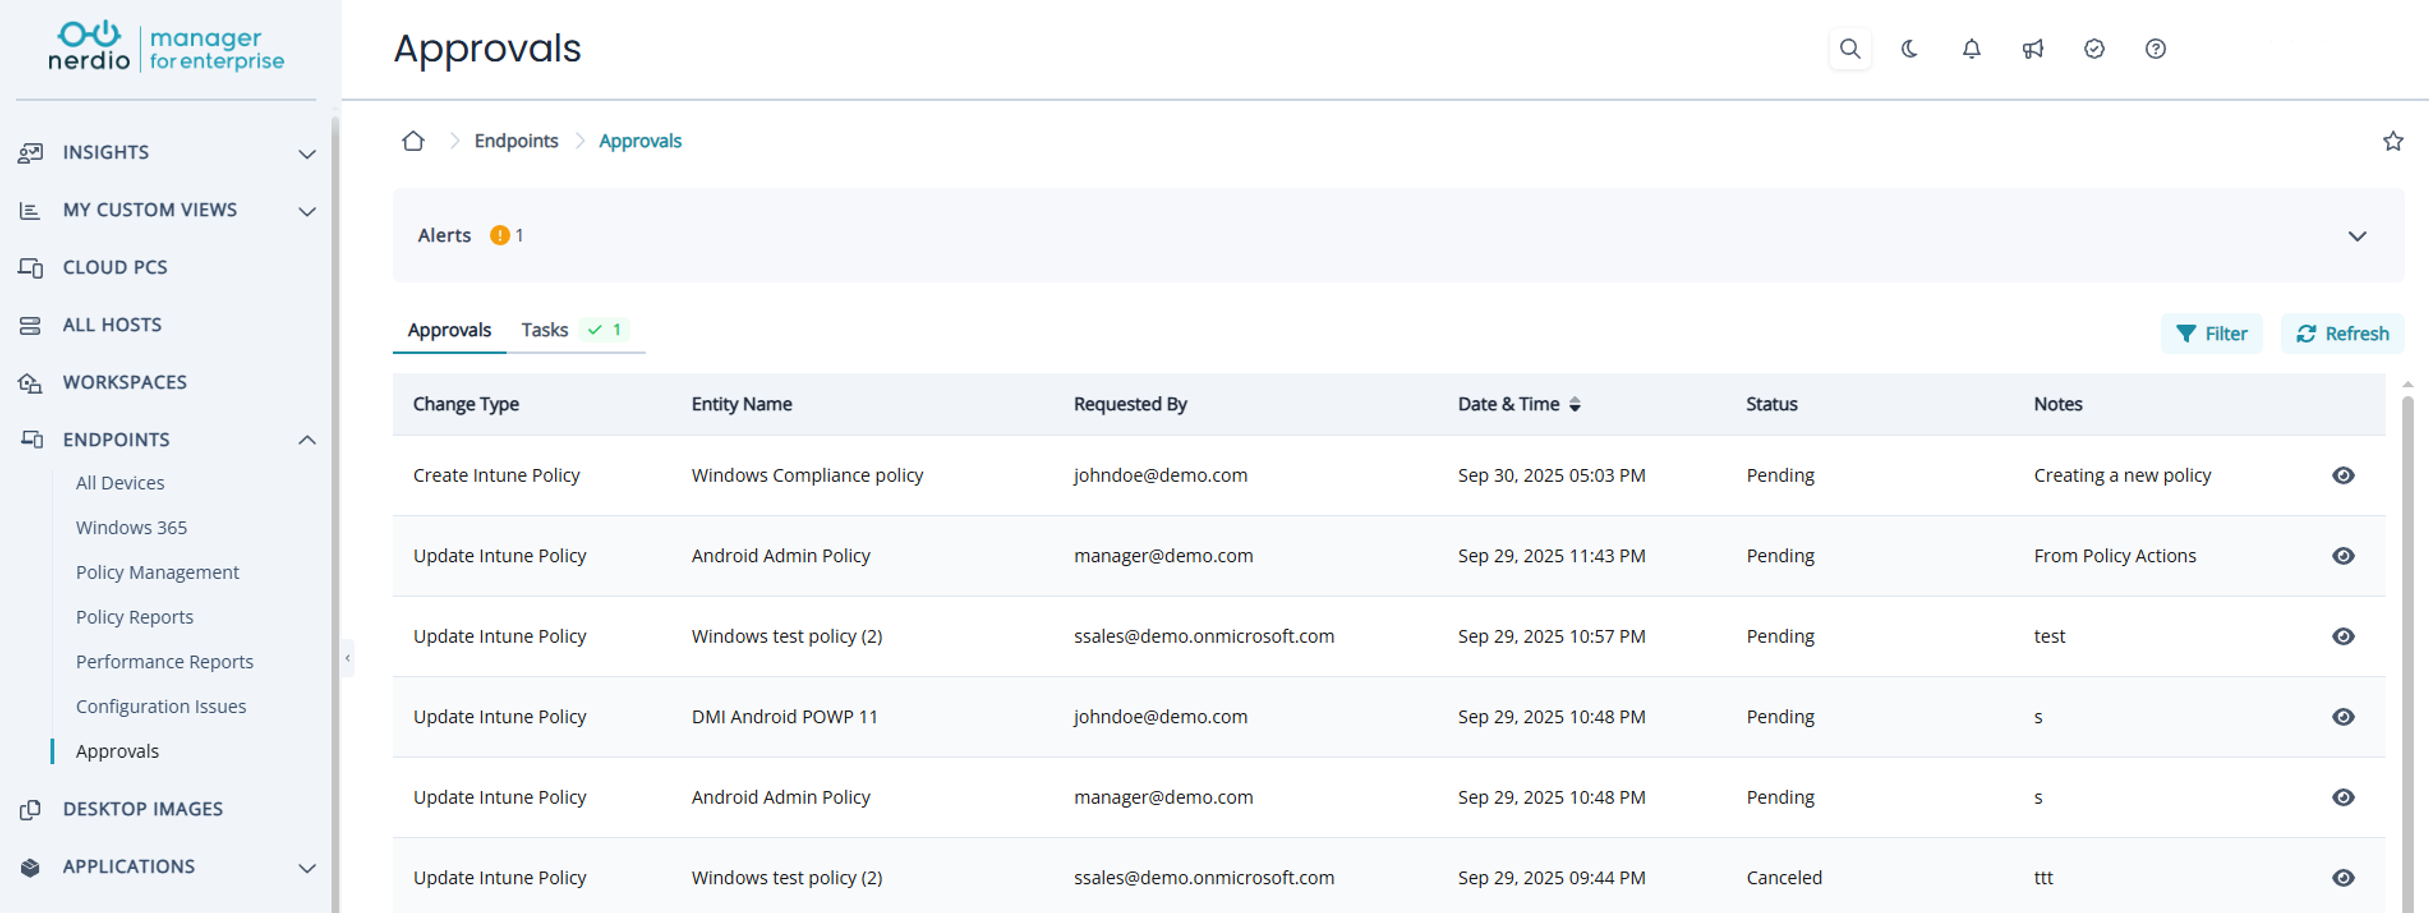Screen dimensions: 2429x913
Task: Open the search icon in header
Action: (x=1849, y=49)
